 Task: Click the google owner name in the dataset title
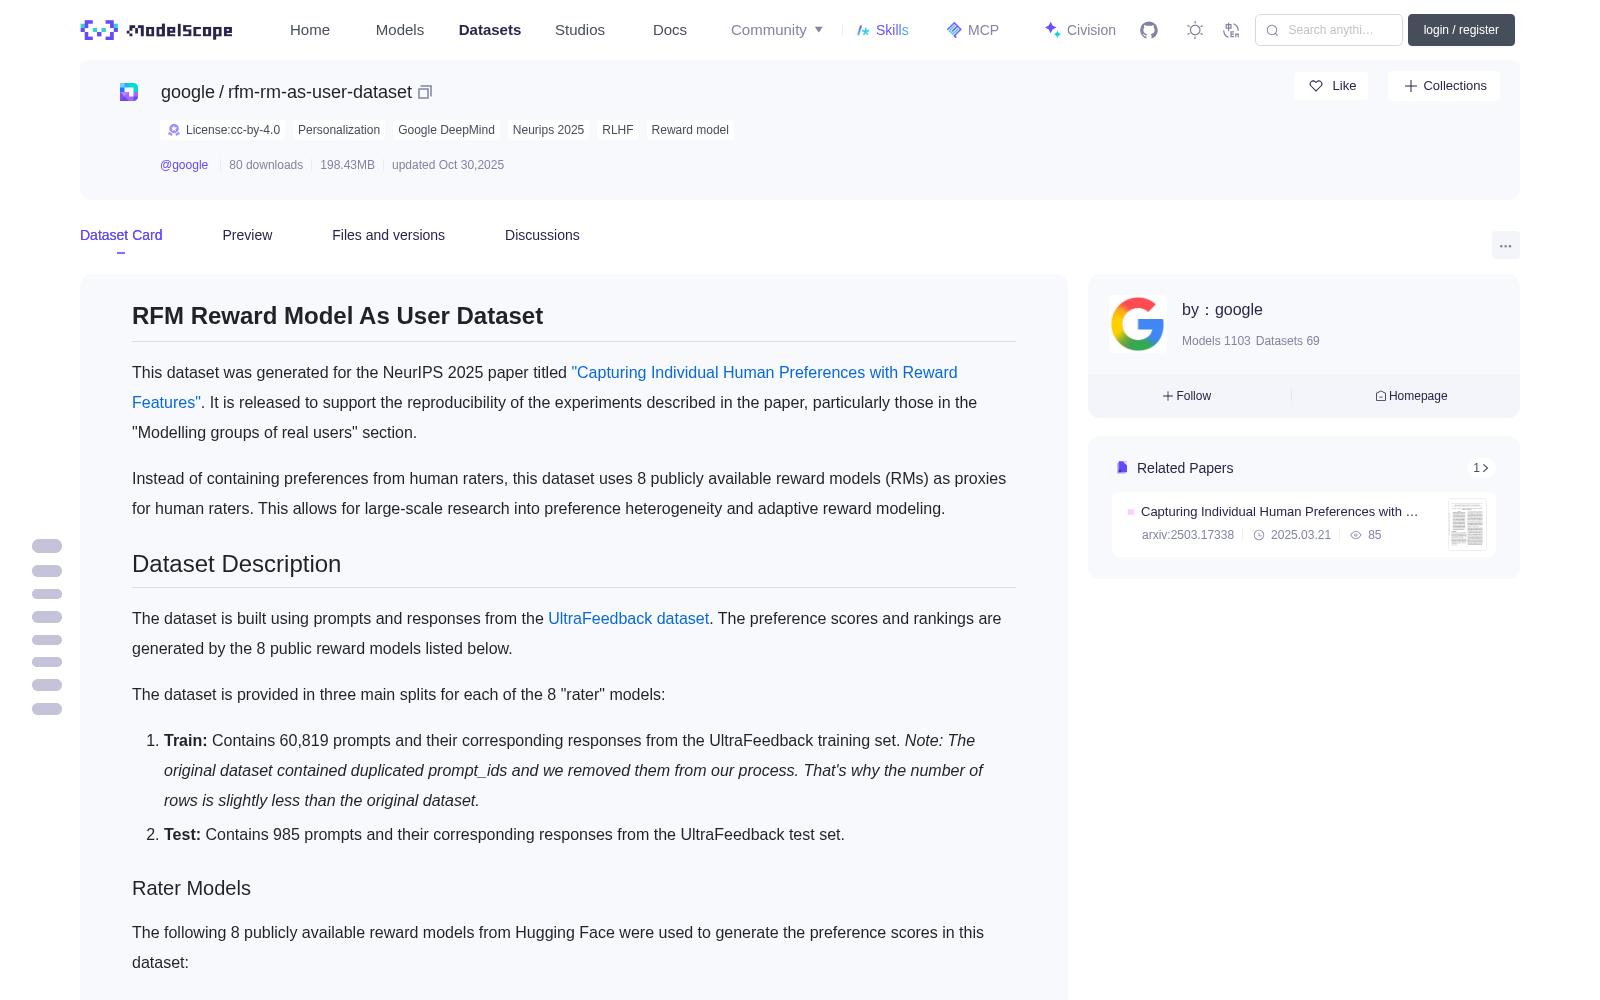pyautogui.click(x=188, y=92)
